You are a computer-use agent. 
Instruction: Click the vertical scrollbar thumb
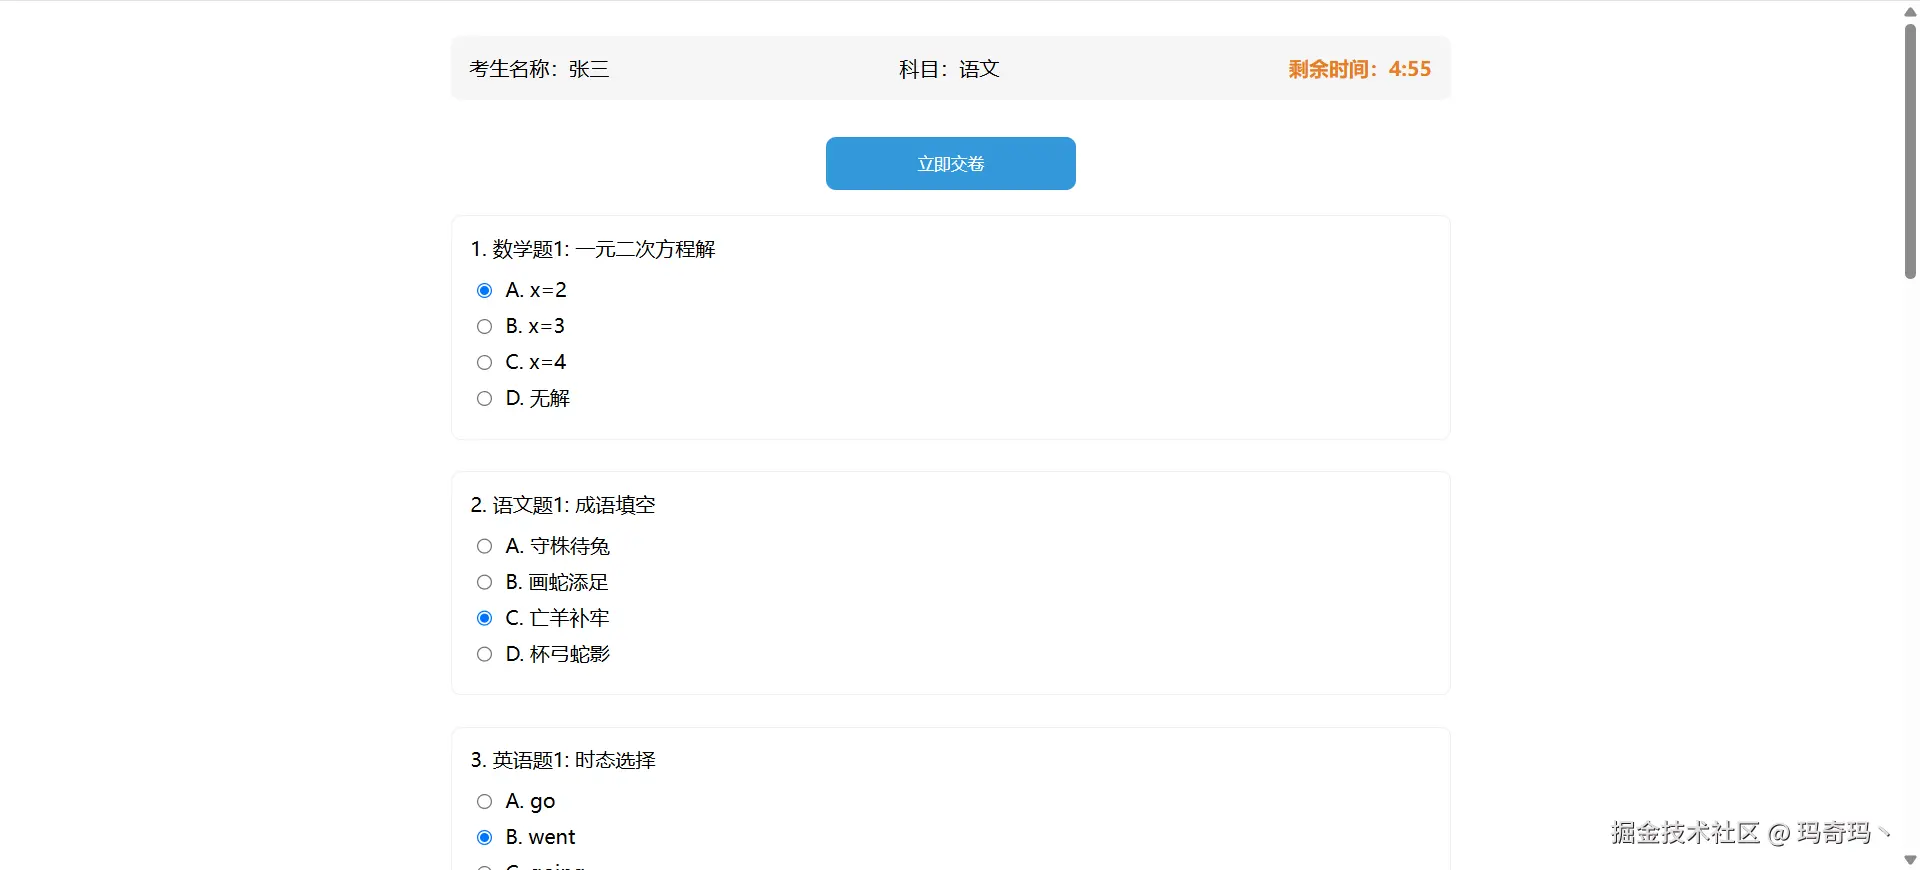coord(1910,150)
